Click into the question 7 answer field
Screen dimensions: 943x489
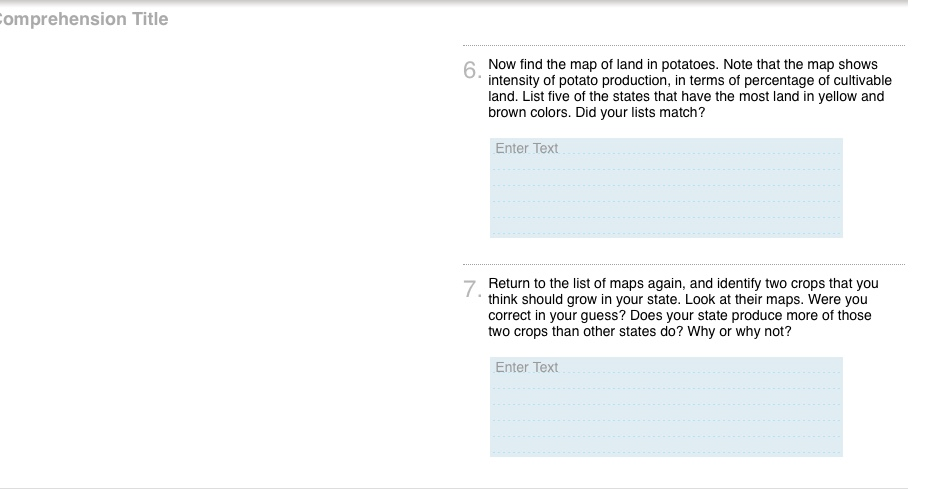(666, 410)
